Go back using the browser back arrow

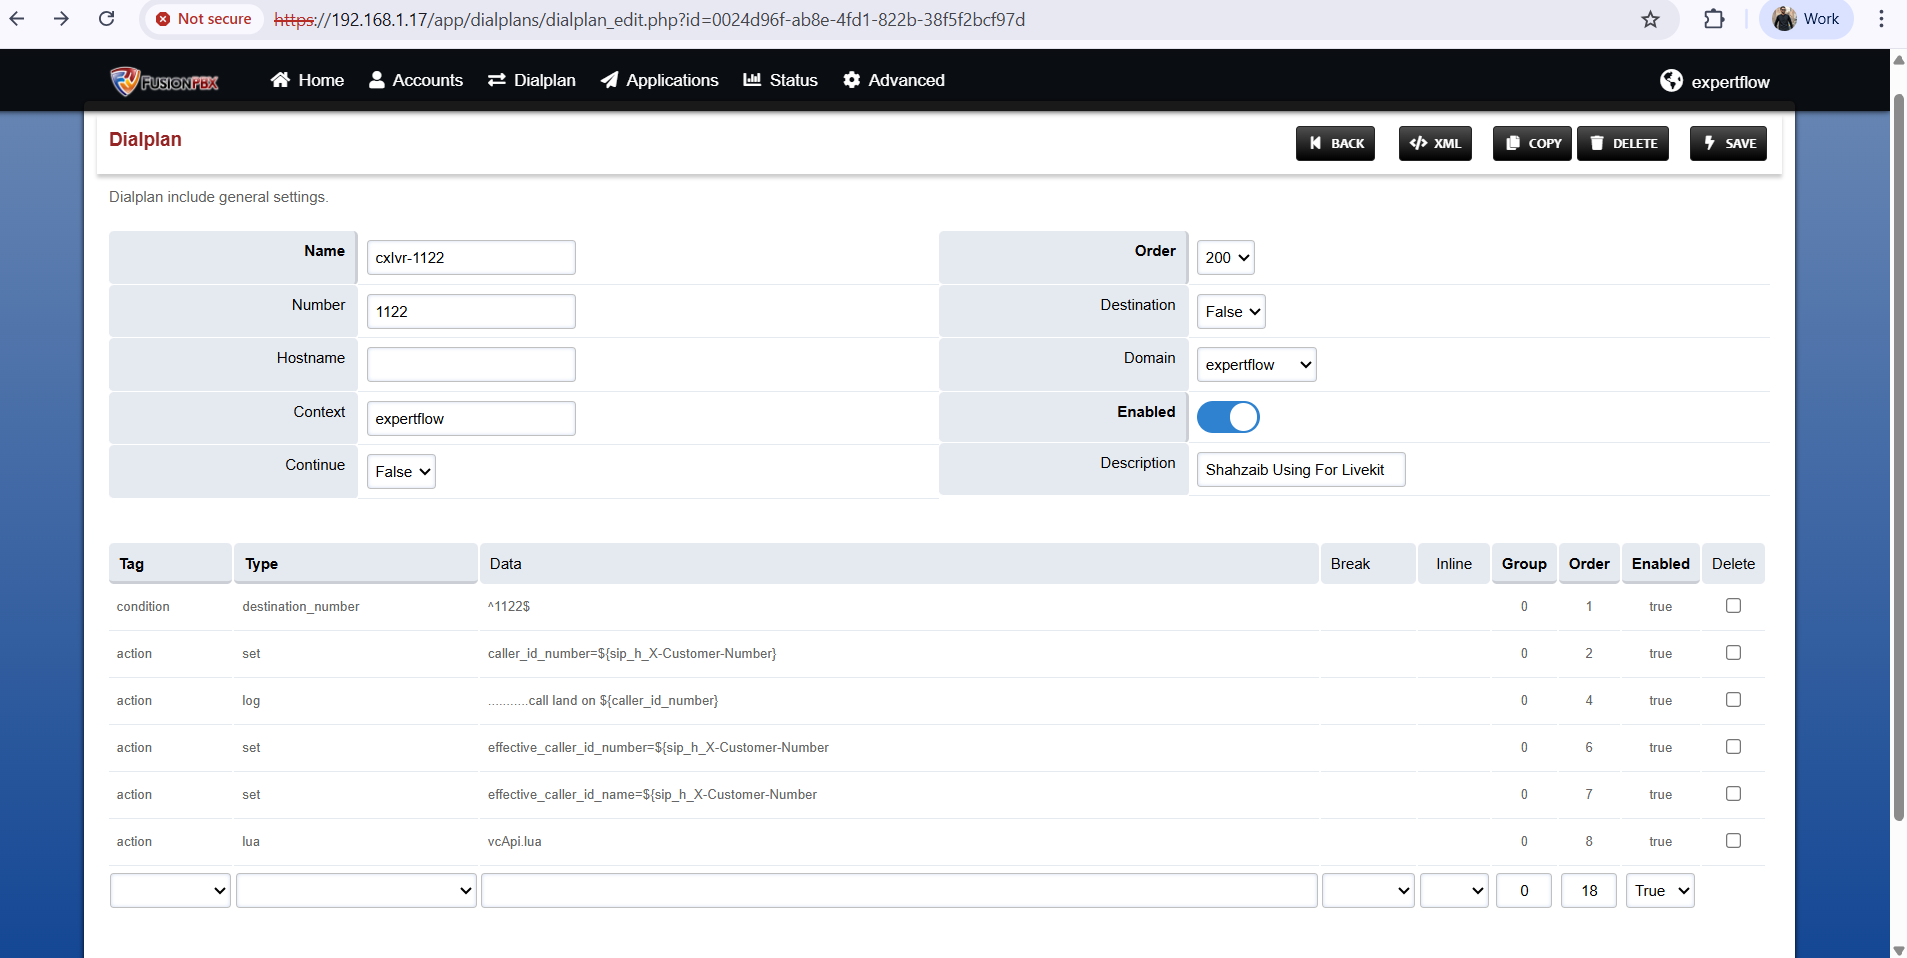[x=17, y=19]
